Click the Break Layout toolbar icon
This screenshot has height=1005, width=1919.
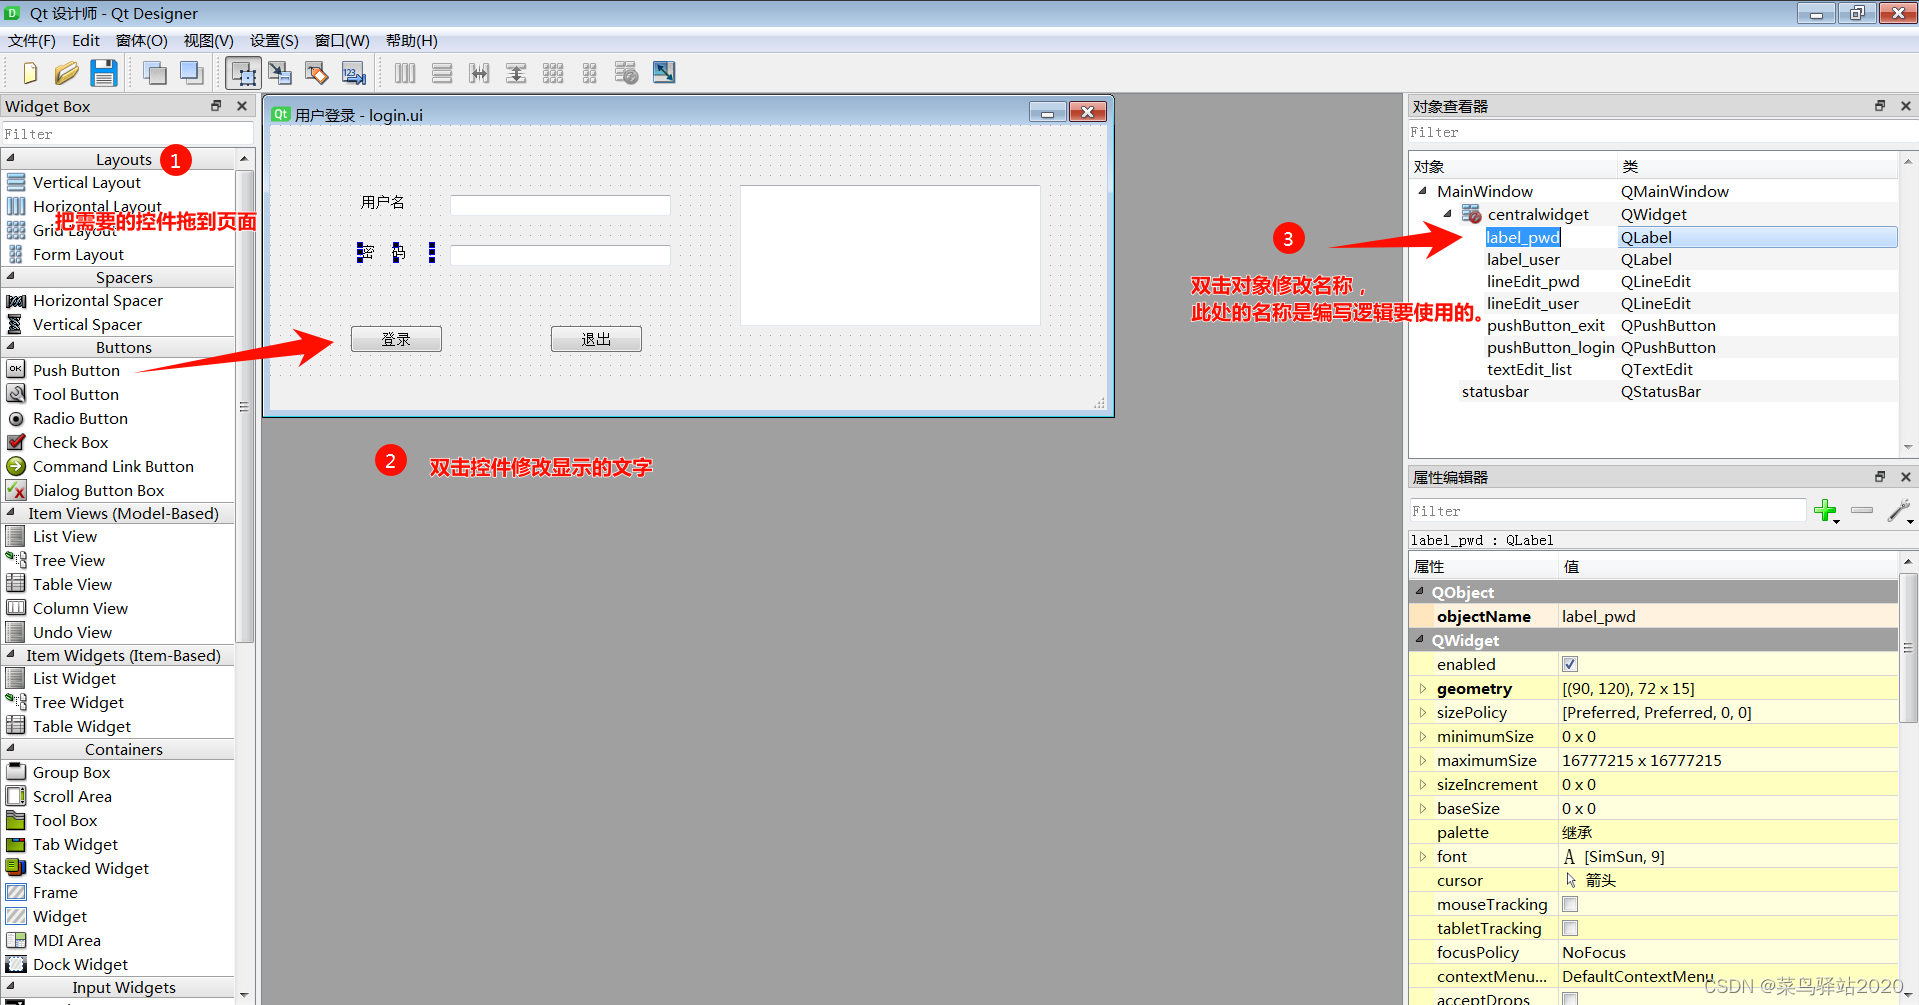(626, 73)
